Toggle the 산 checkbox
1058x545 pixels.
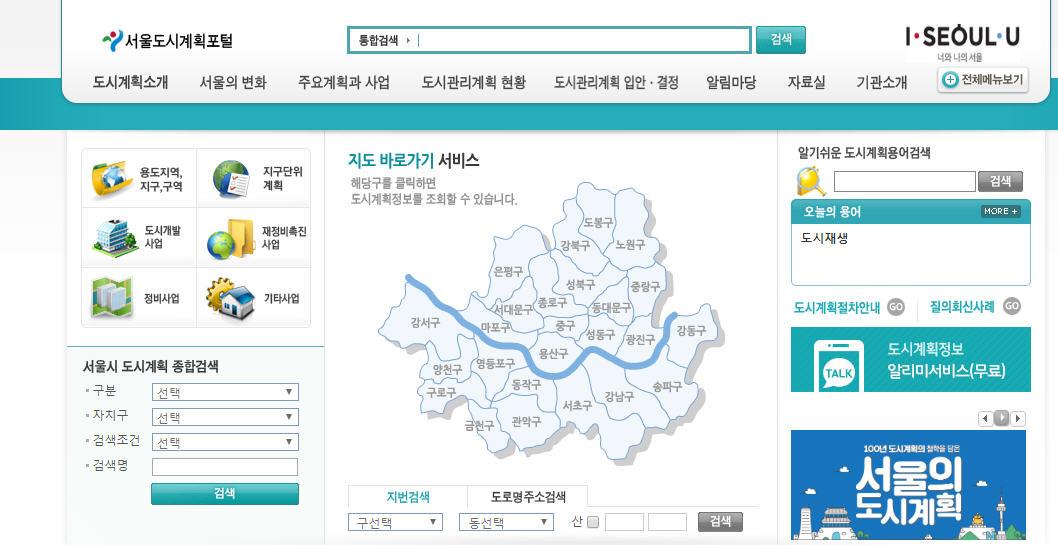click(x=593, y=521)
